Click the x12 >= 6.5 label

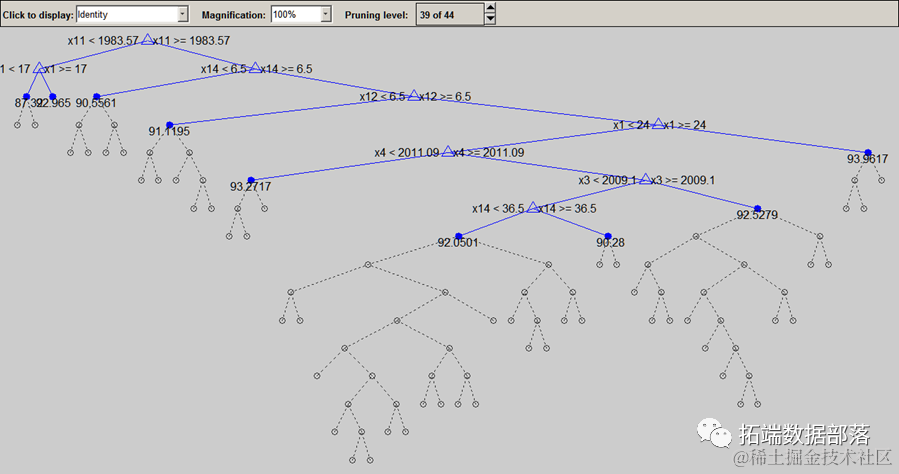tap(445, 96)
